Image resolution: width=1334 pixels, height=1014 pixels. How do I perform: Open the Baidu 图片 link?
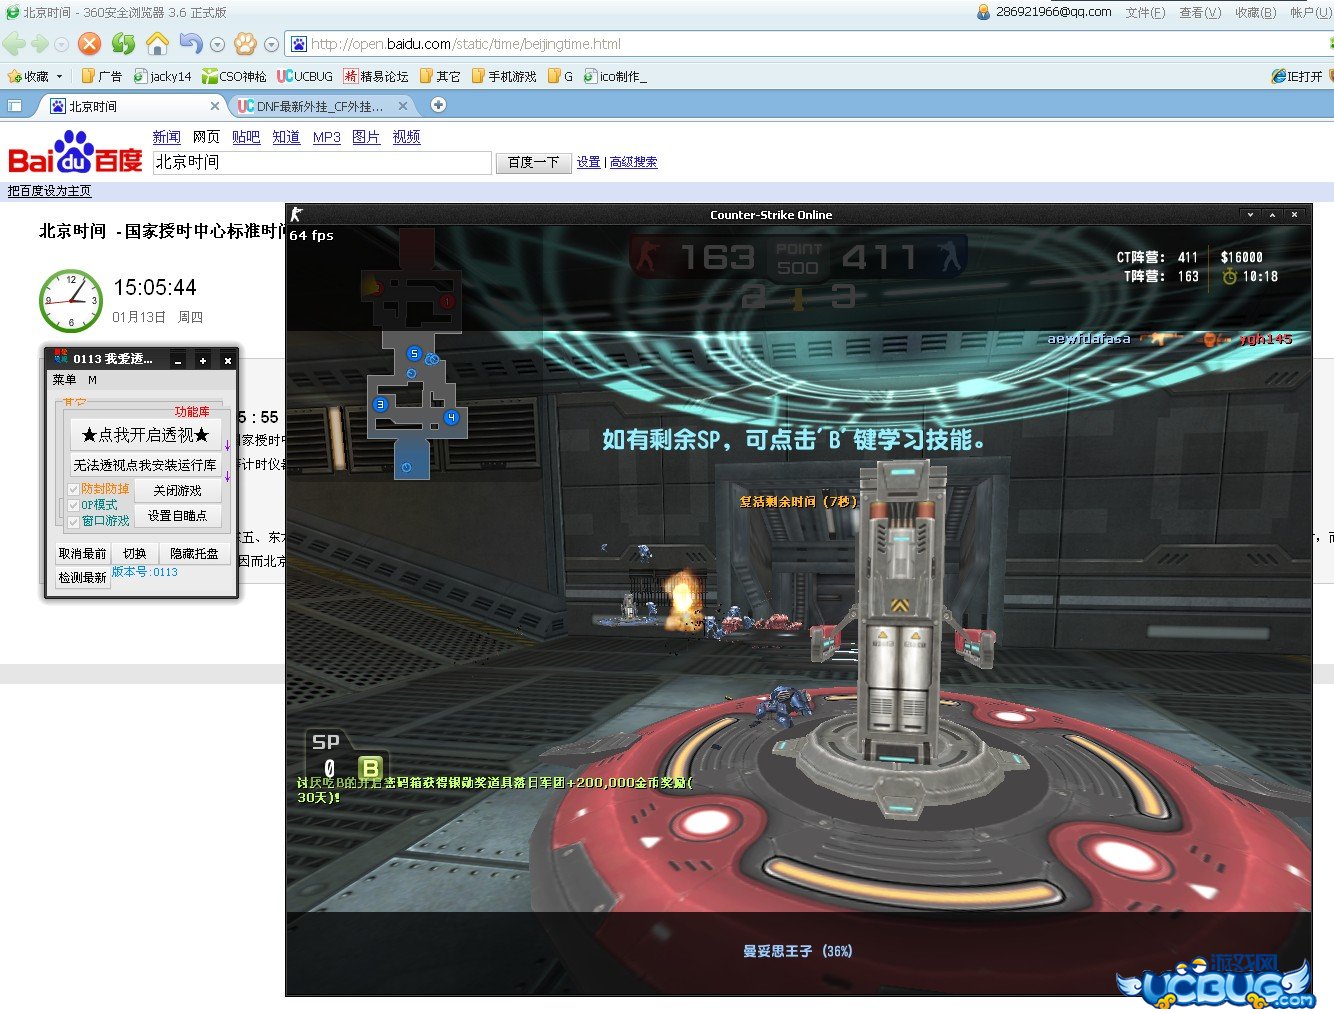point(366,137)
